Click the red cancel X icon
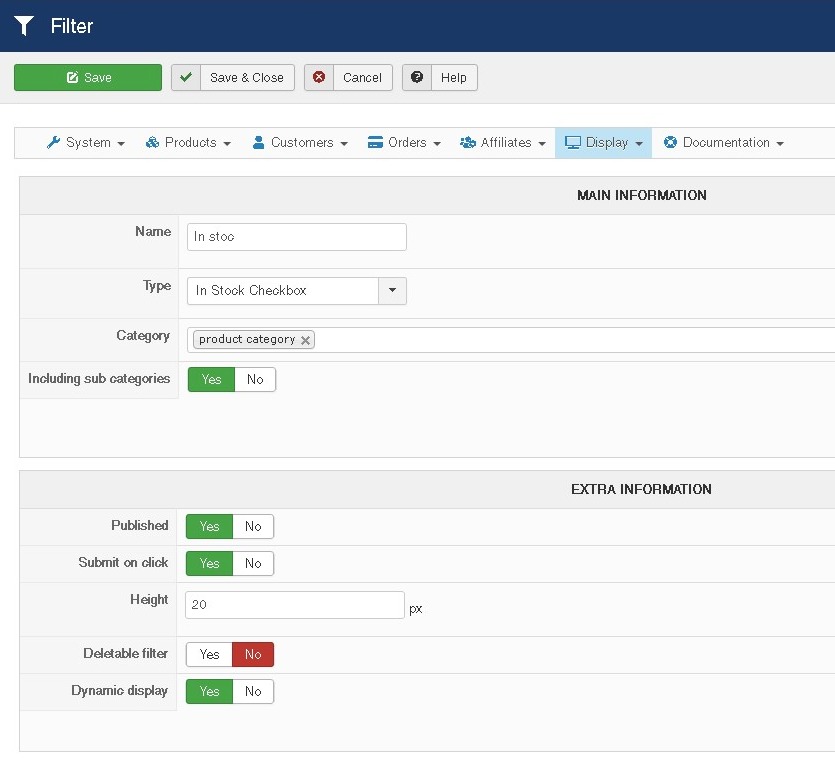 coord(318,78)
